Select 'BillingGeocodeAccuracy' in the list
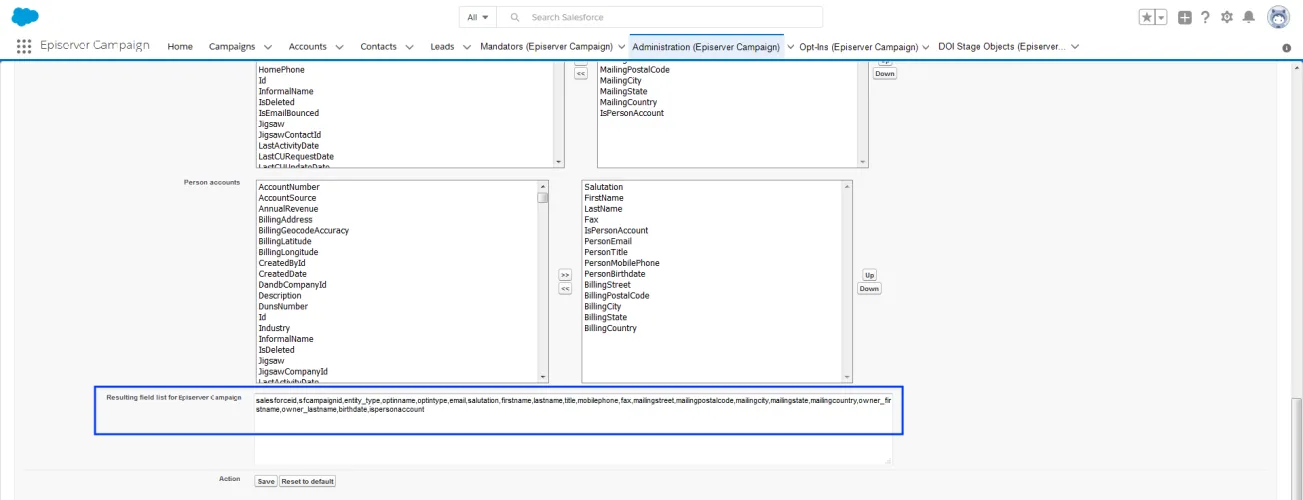1303x500 pixels. coord(304,230)
